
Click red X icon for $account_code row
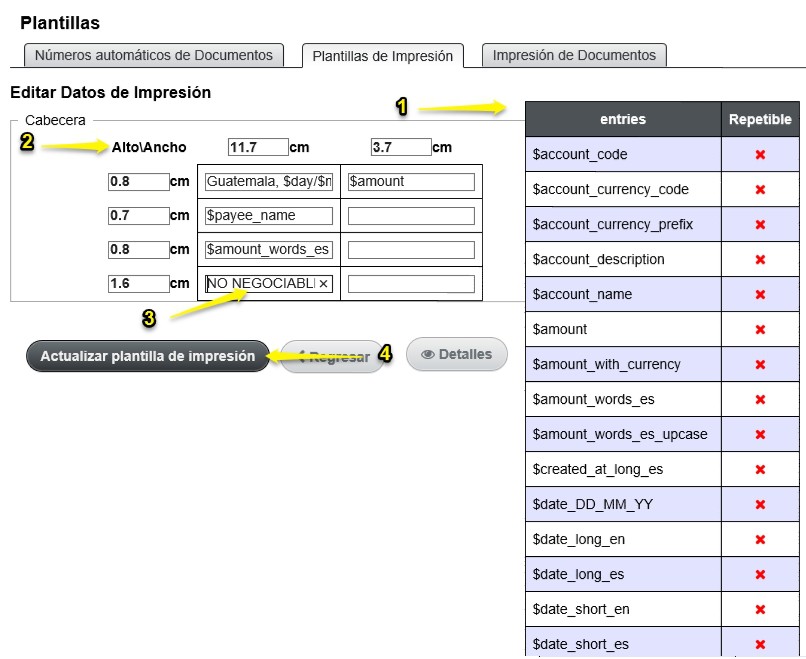[x=760, y=155]
